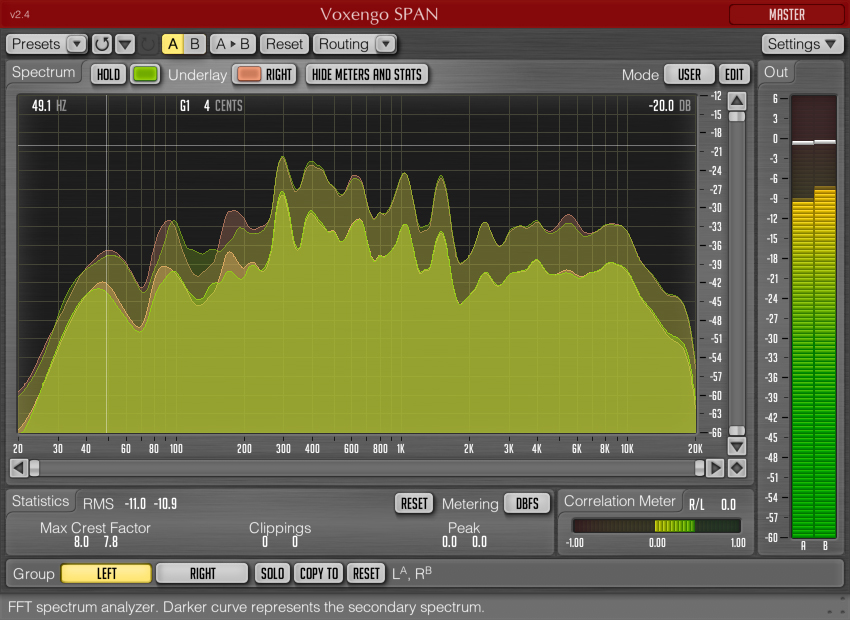
Task: Select the Statistics tab label
Action: (x=41, y=501)
